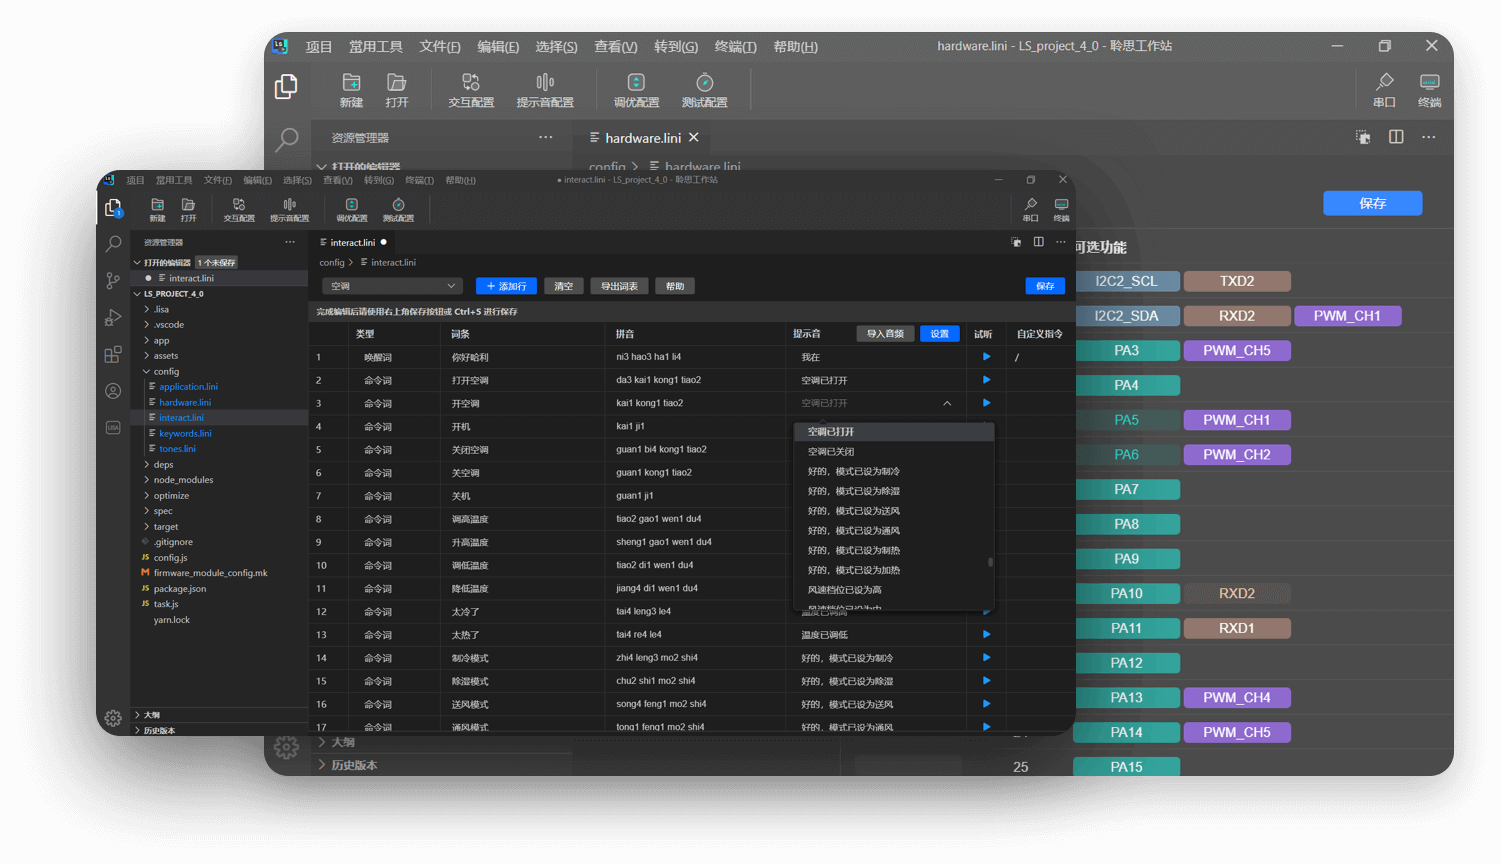The height and width of the screenshot is (864, 1502).
Task: Open run and debug view in front window
Action: [x=113, y=318]
